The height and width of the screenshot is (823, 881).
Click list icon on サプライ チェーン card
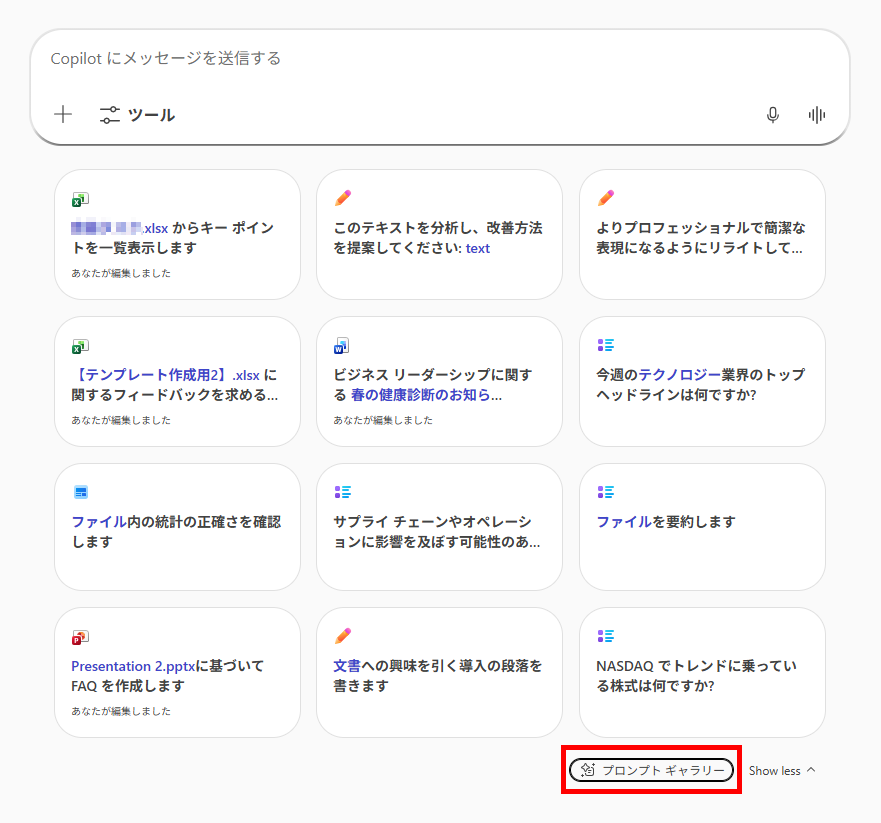pos(343,492)
